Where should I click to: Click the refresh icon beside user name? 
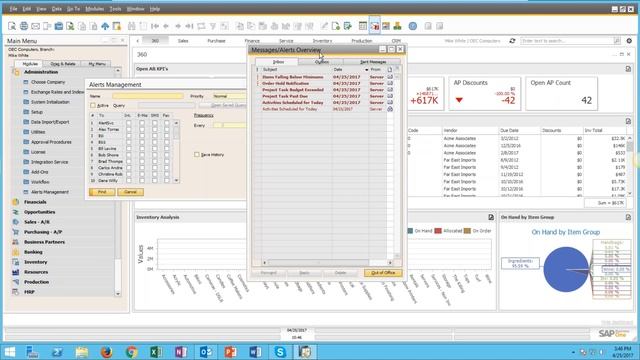click(512, 41)
